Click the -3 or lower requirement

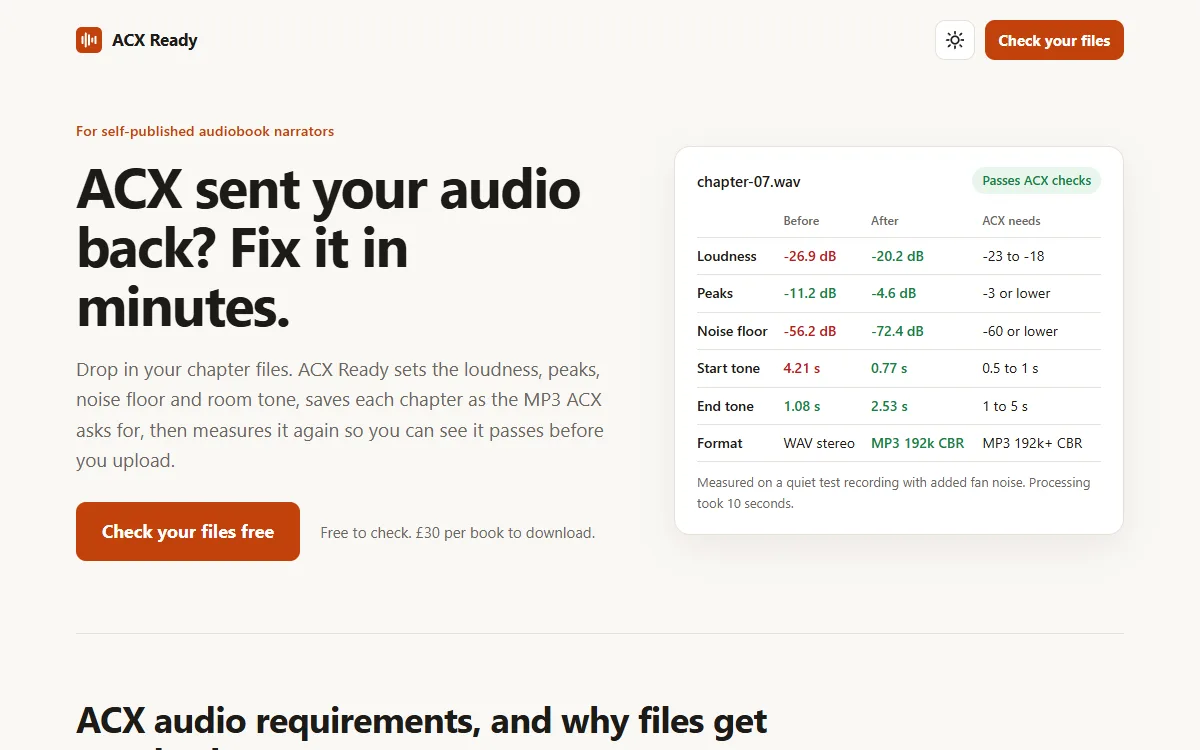tap(1016, 293)
